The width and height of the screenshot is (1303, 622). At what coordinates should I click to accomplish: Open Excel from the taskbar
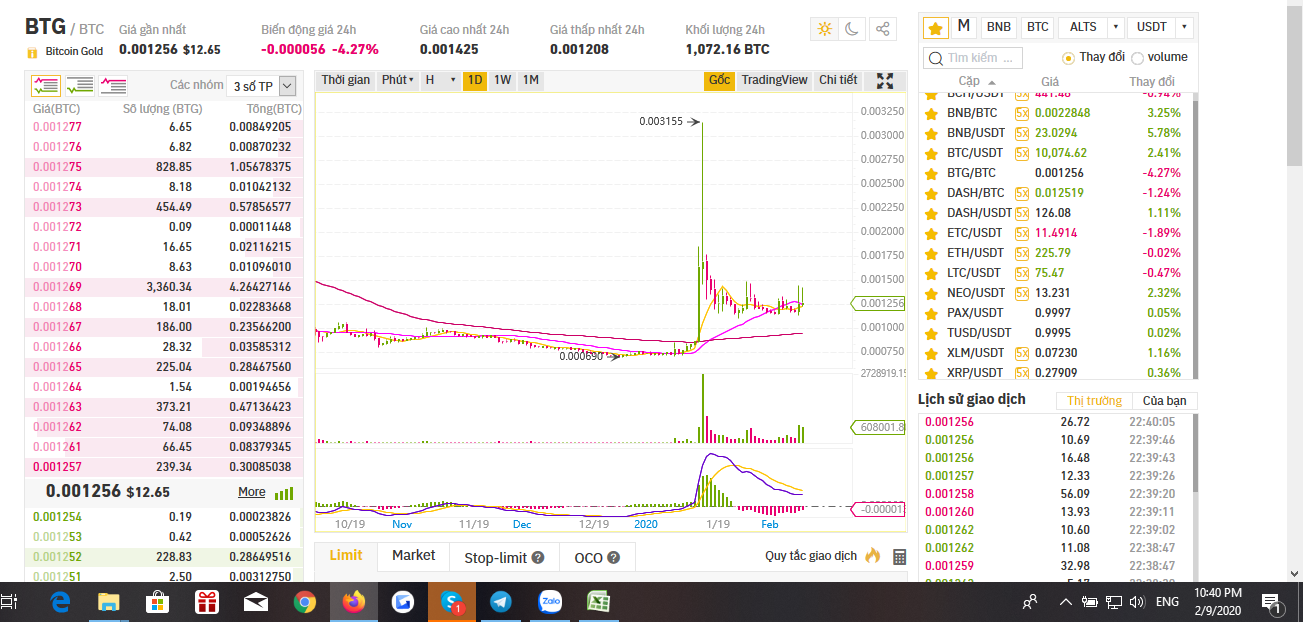(598, 602)
